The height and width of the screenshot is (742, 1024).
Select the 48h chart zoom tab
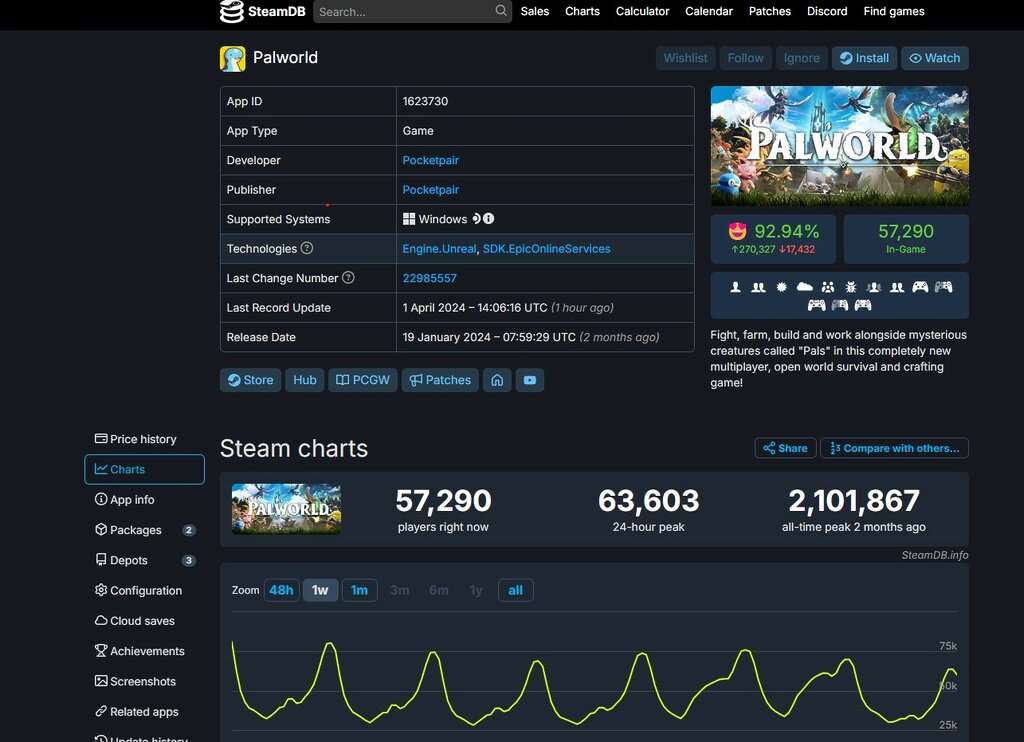click(281, 590)
